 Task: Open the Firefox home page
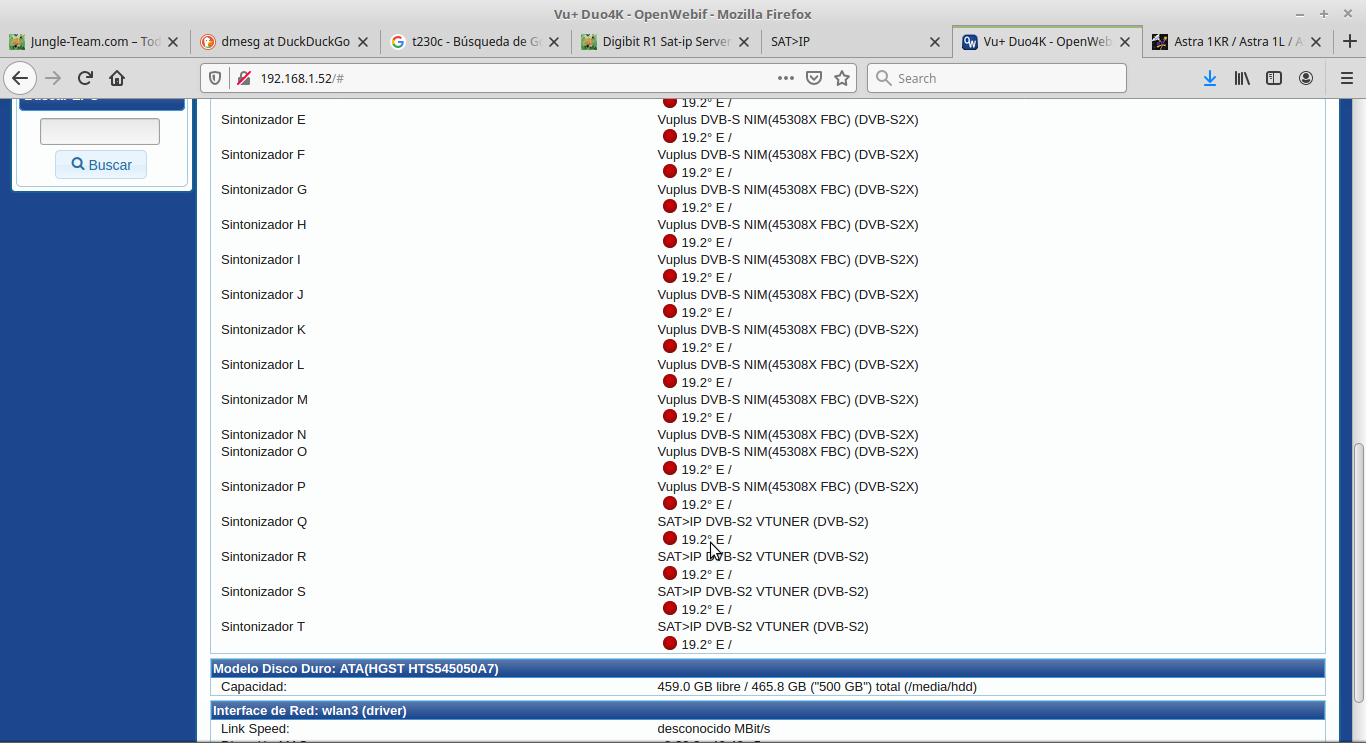pyautogui.click(x=117, y=78)
